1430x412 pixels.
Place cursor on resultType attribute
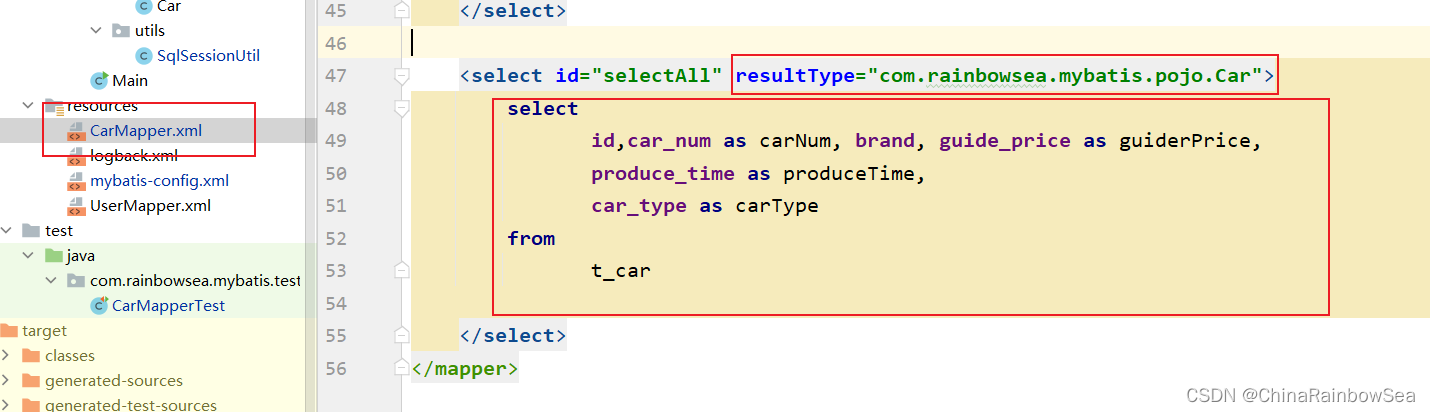(795, 76)
